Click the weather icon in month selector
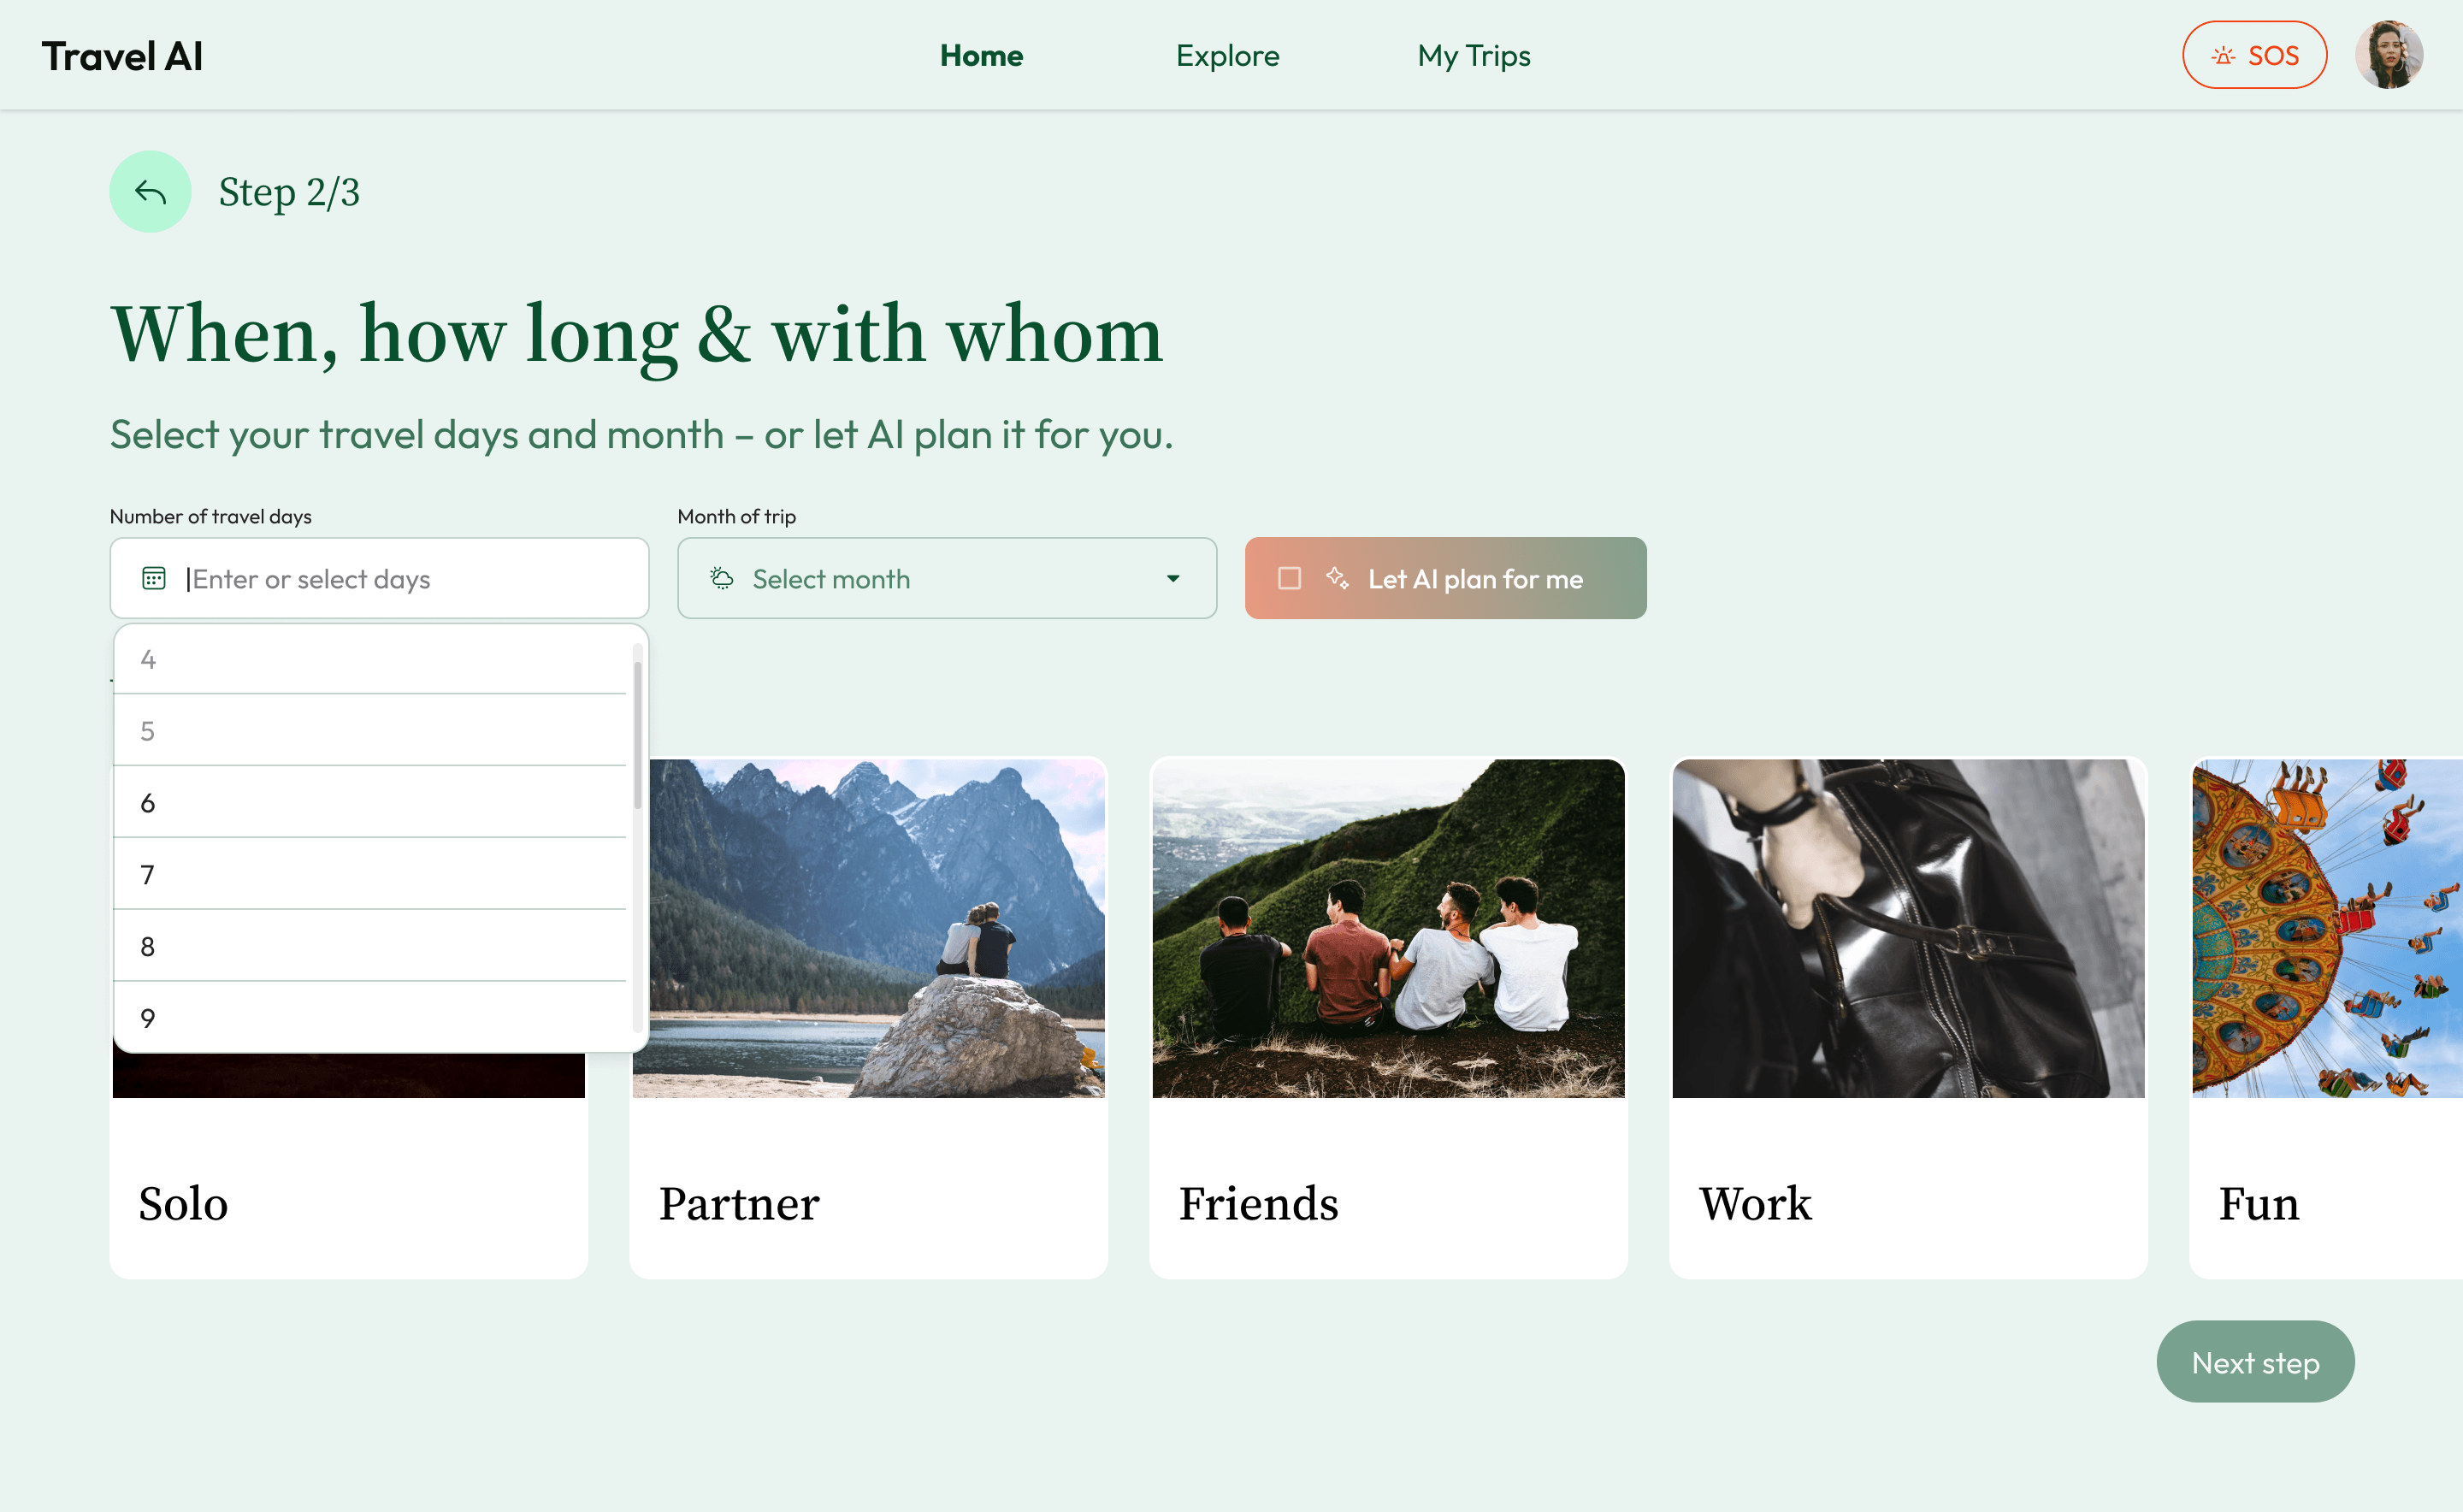The width and height of the screenshot is (2463, 1512). [722, 578]
